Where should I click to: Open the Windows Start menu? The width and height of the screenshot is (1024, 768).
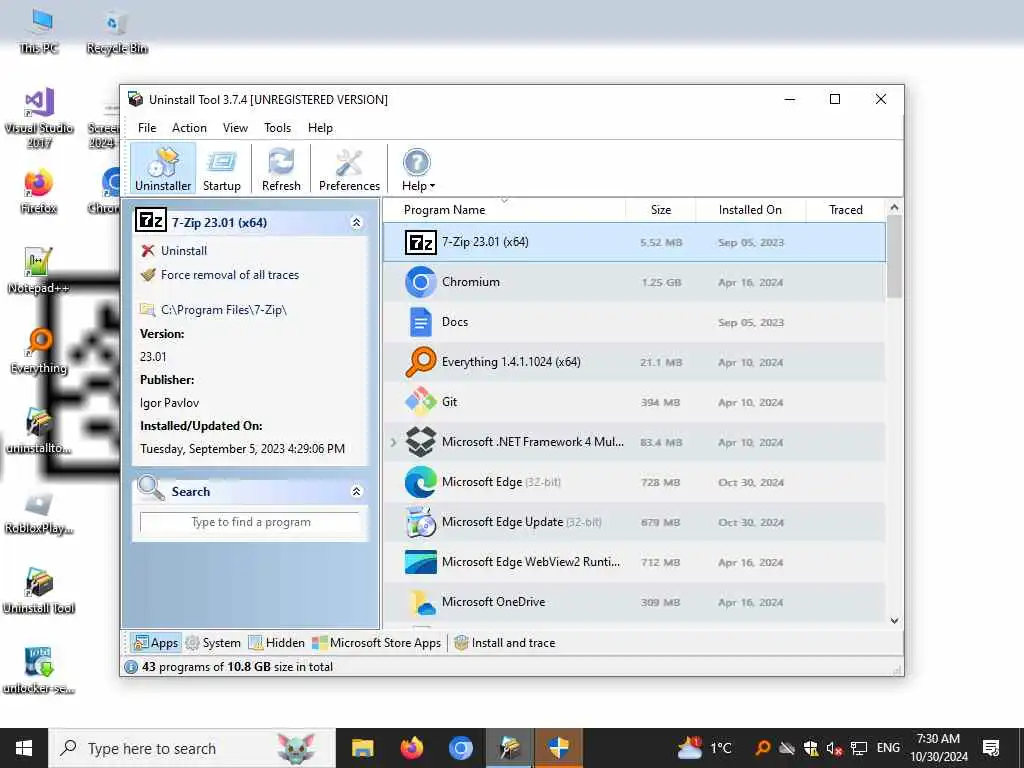24,748
